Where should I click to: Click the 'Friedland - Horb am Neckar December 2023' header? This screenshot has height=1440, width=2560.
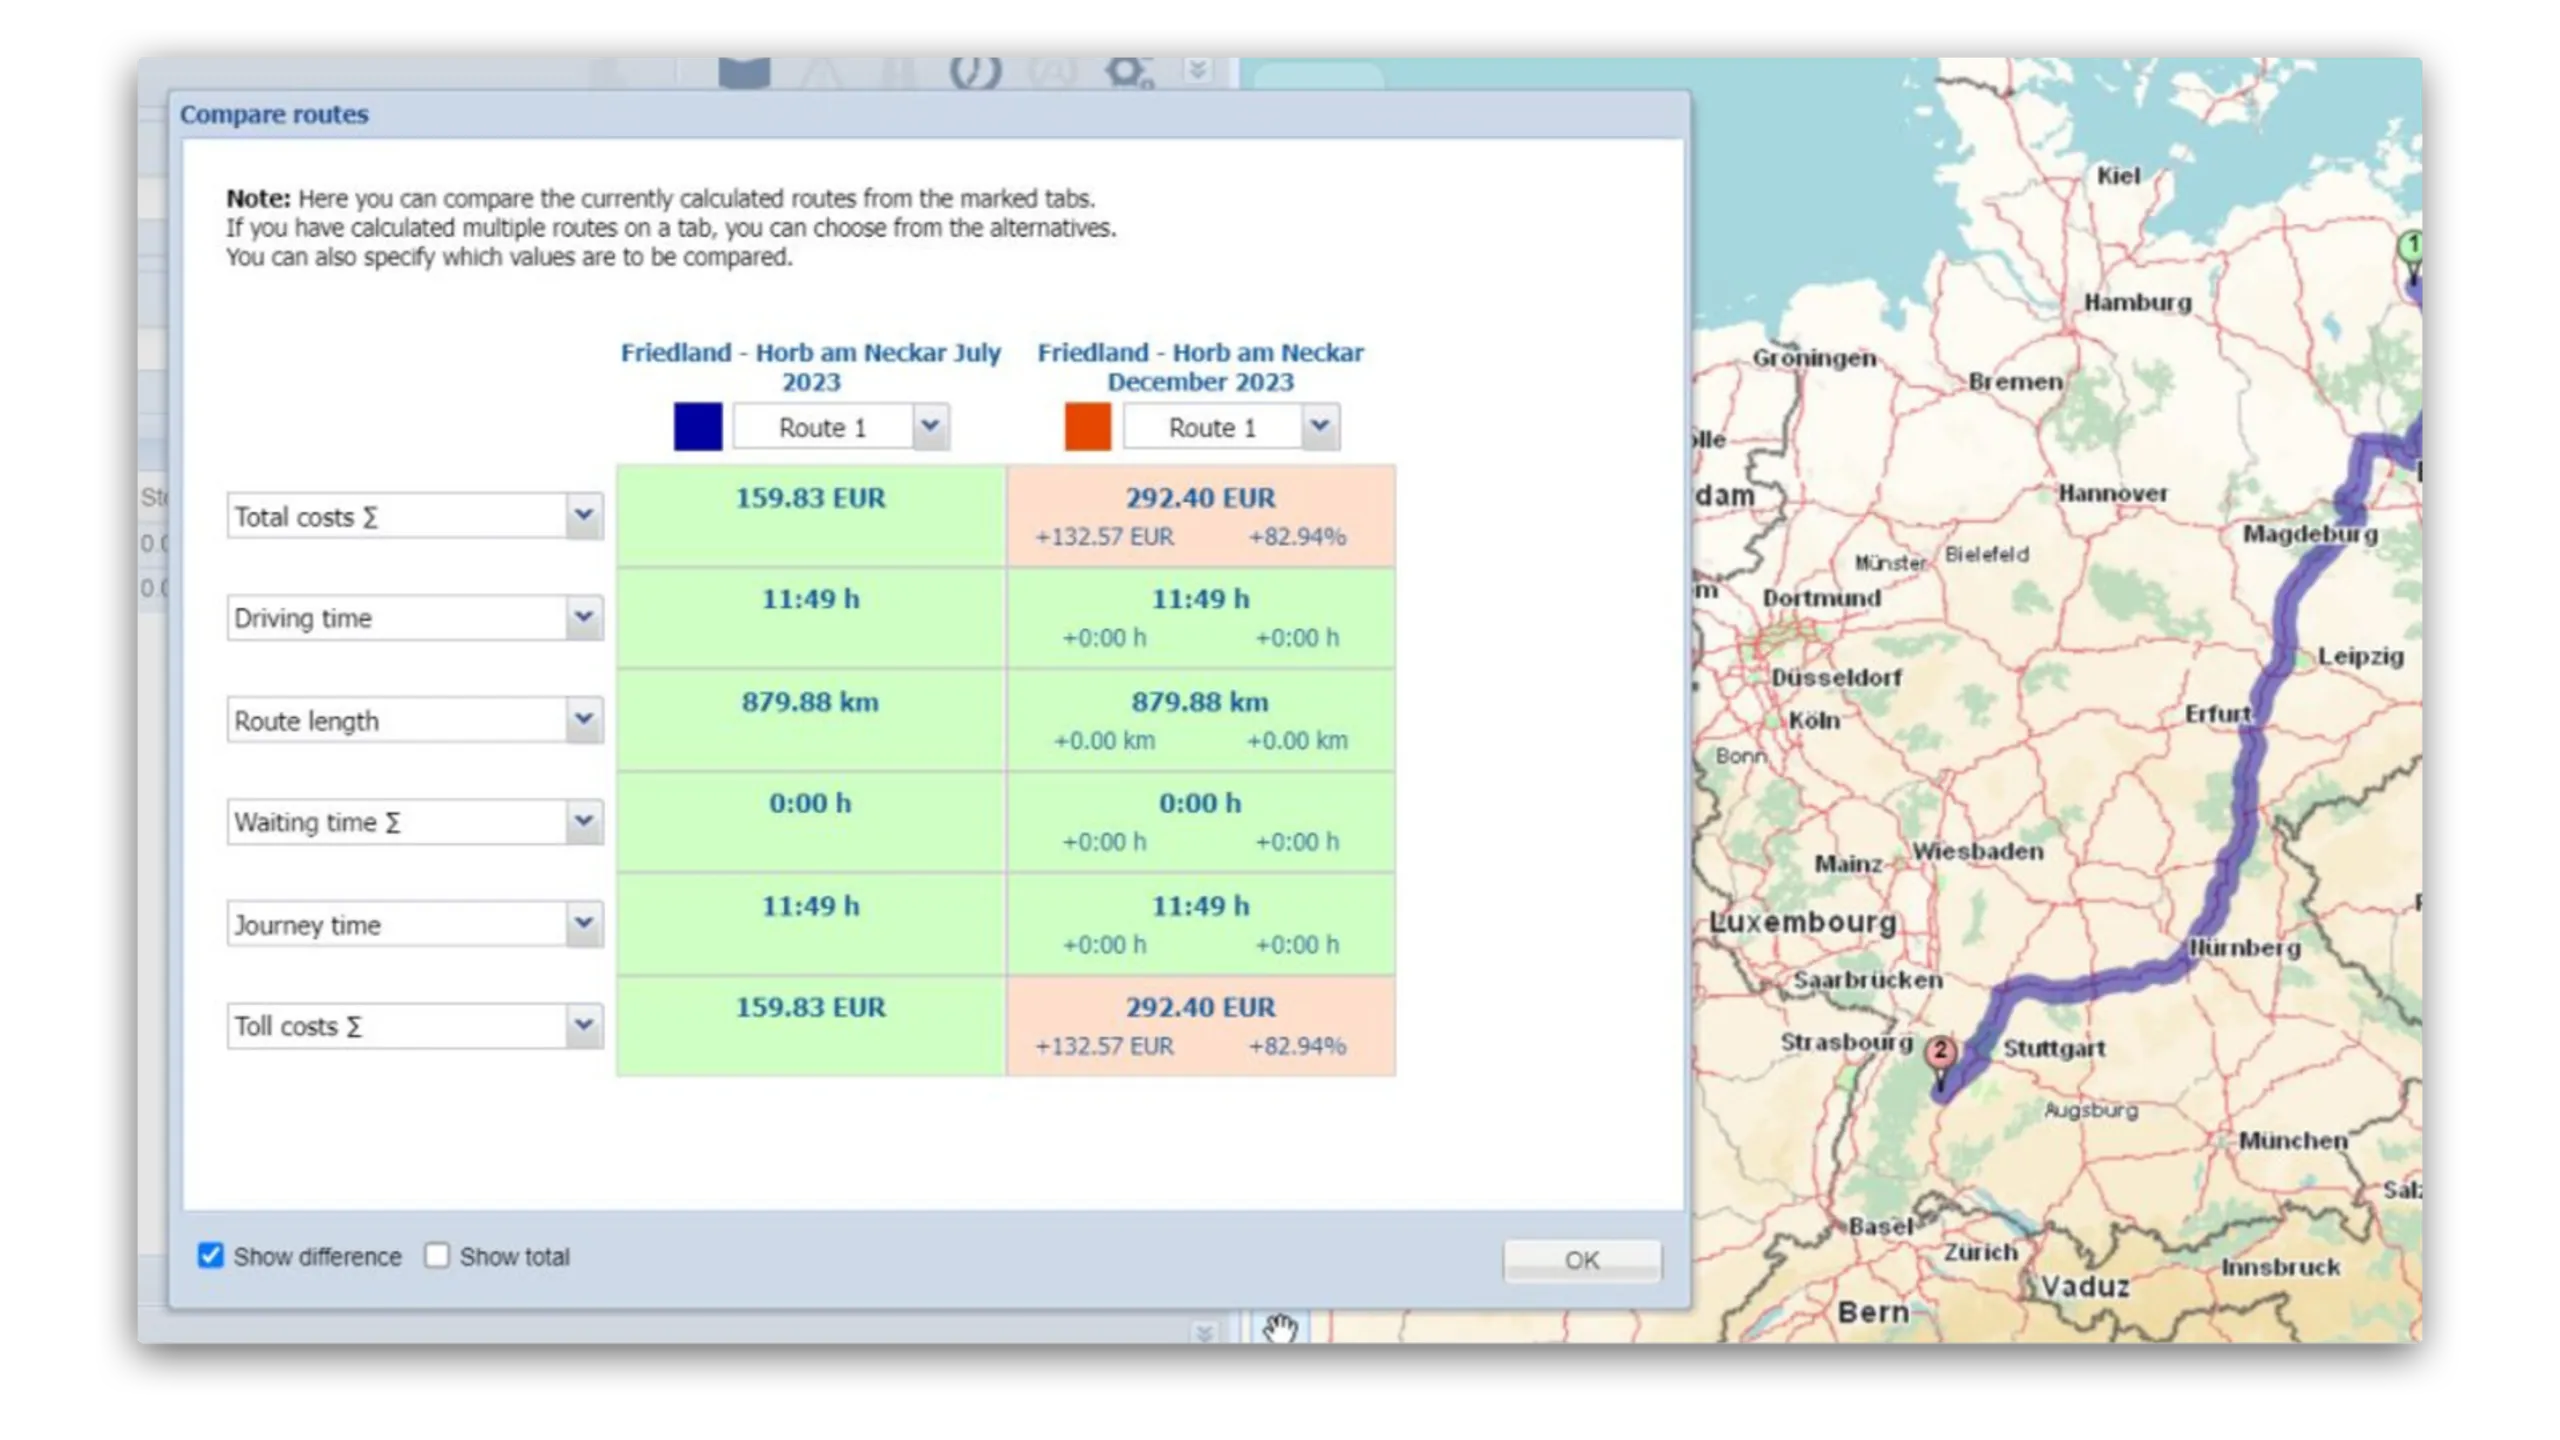click(x=1201, y=367)
